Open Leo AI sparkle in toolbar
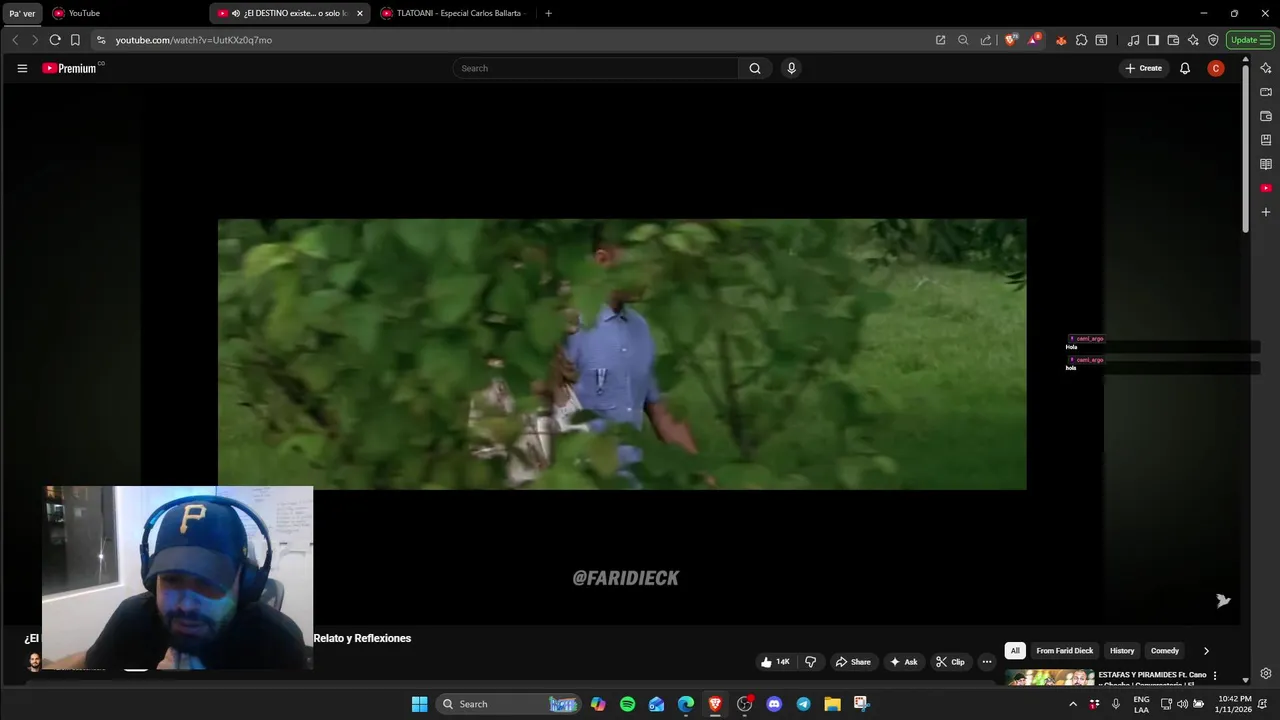The width and height of the screenshot is (1280, 720). (1193, 40)
